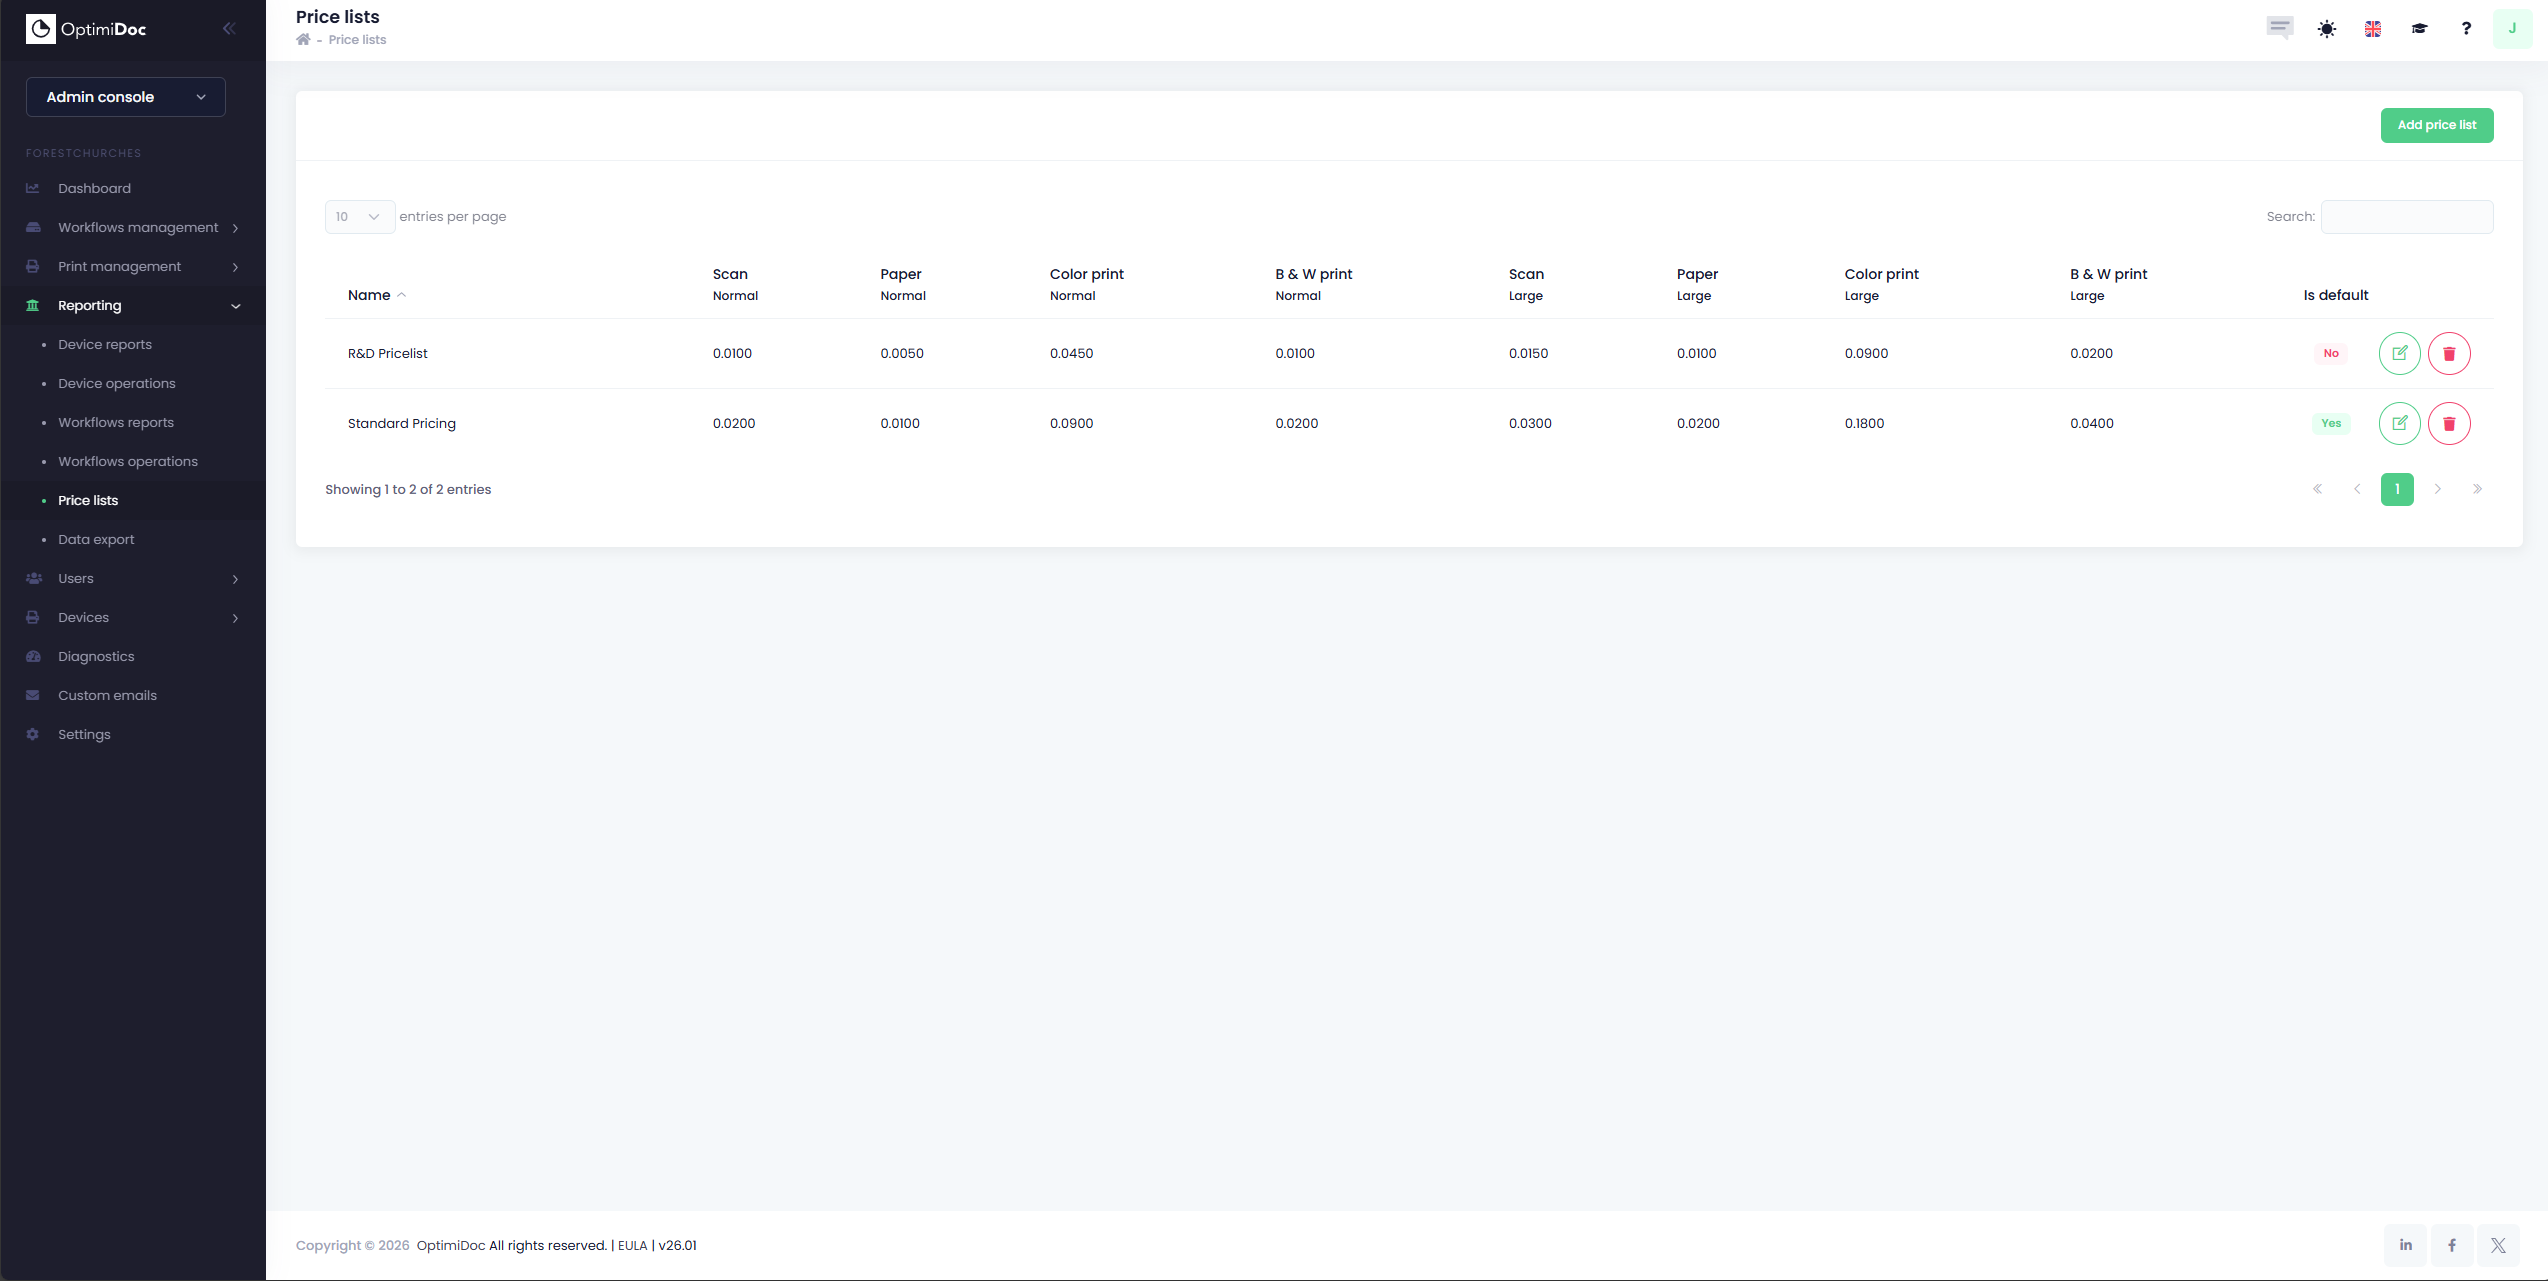The height and width of the screenshot is (1281, 2548).
Task: Delete the Standard Pricing price list
Action: pyautogui.click(x=2449, y=424)
